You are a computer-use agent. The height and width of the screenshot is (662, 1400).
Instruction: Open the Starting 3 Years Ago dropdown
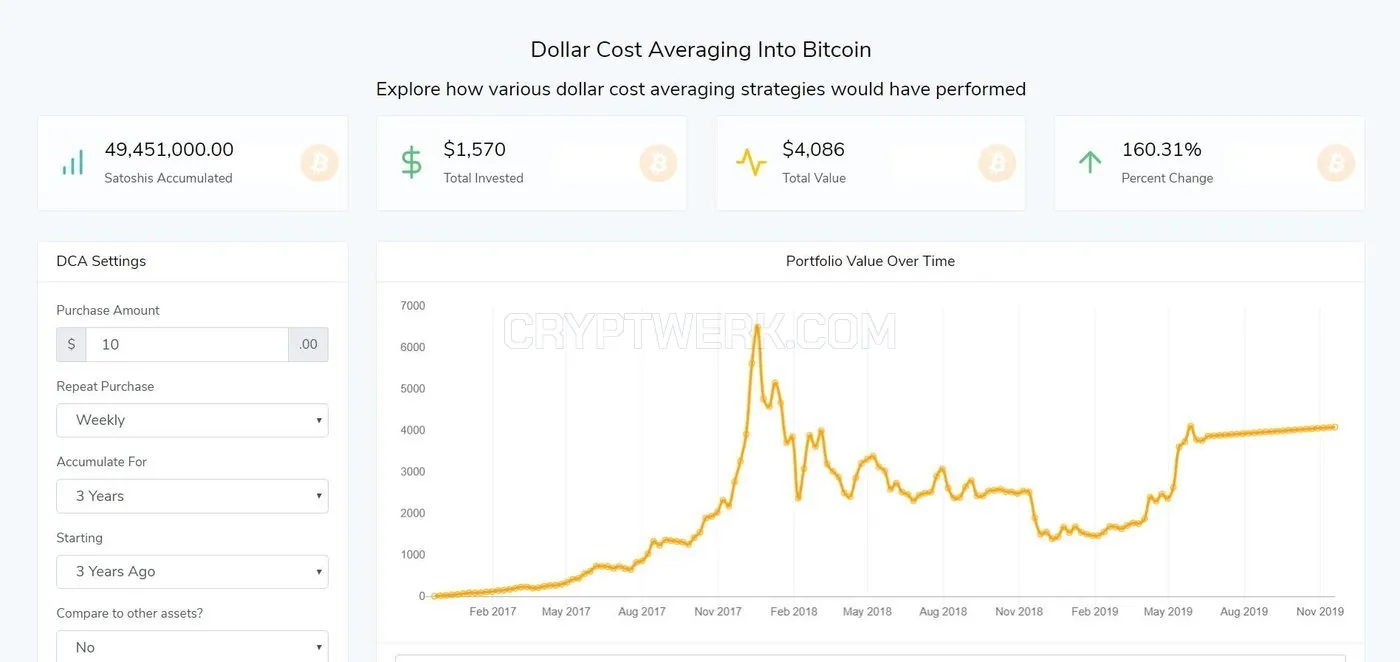(x=192, y=572)
